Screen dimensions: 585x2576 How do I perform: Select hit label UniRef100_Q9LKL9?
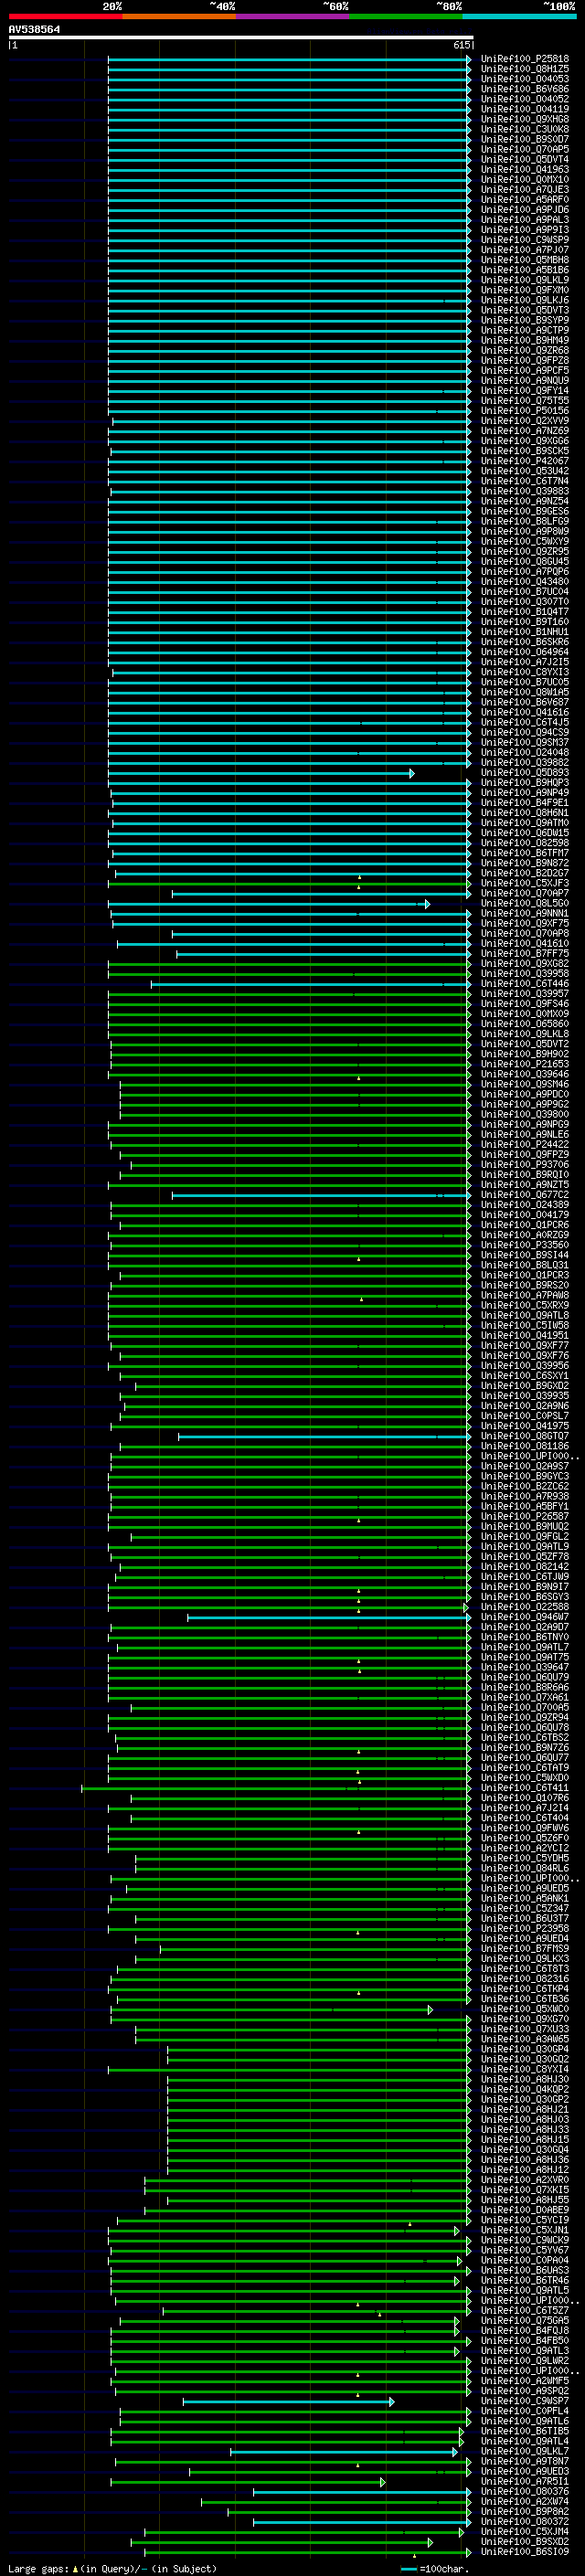coord(524,280)
